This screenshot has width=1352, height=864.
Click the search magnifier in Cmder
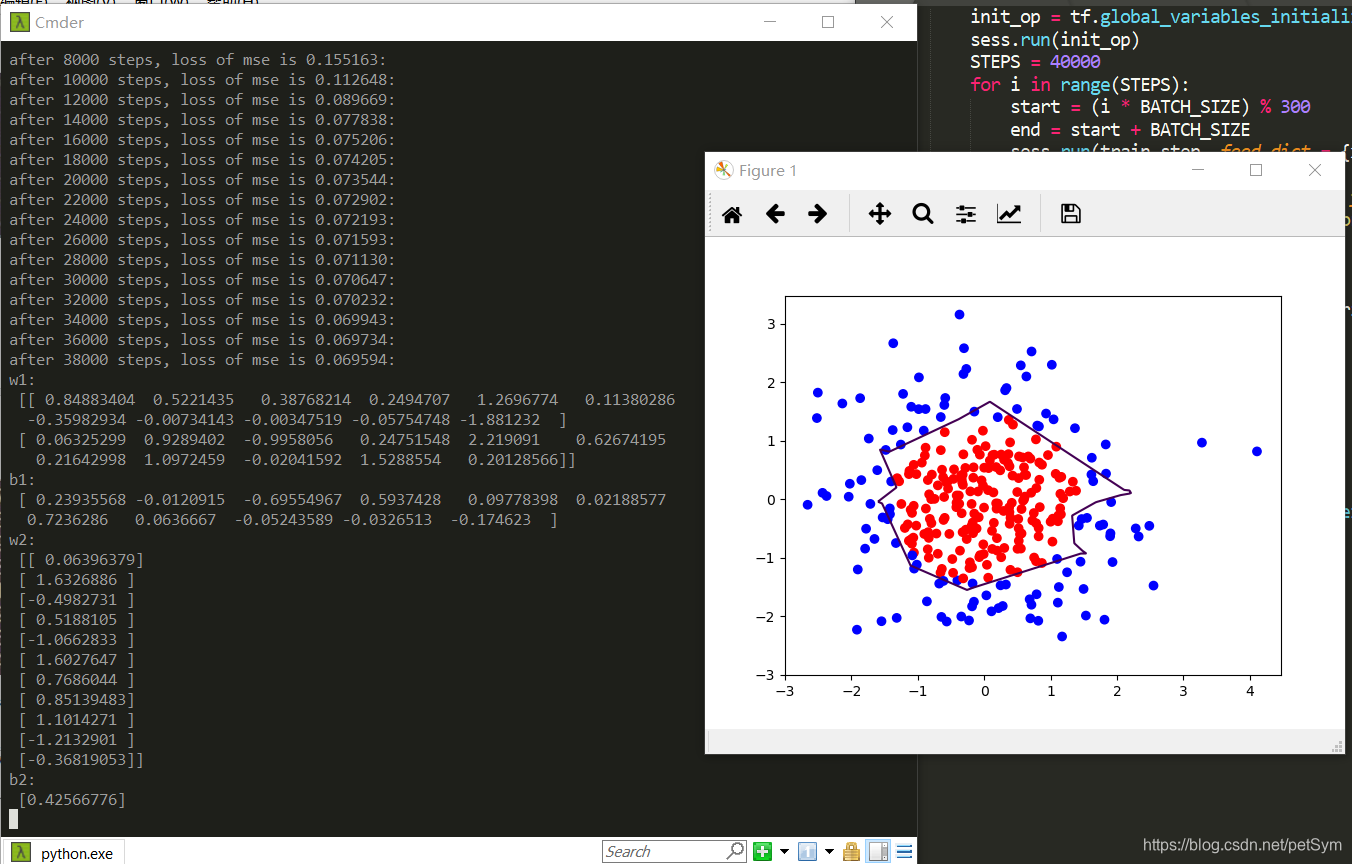coord(736,852)
